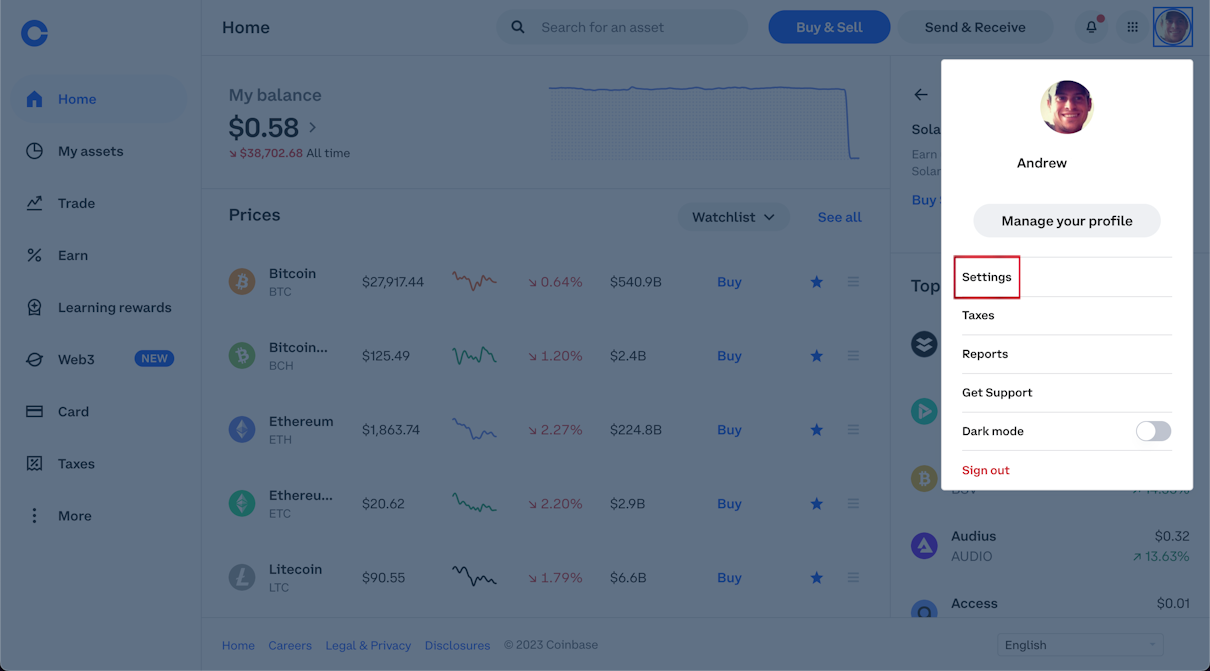The height and width of the screenshot is (671, 1210).
Task: Open the English language selector
Action: coord(1080,645)
